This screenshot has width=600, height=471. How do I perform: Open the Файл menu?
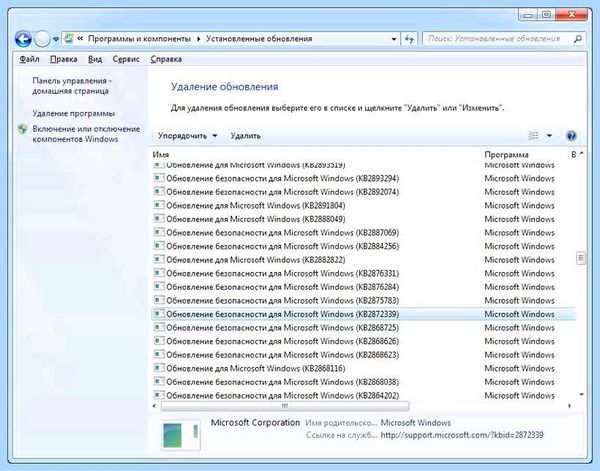(29, 59)
